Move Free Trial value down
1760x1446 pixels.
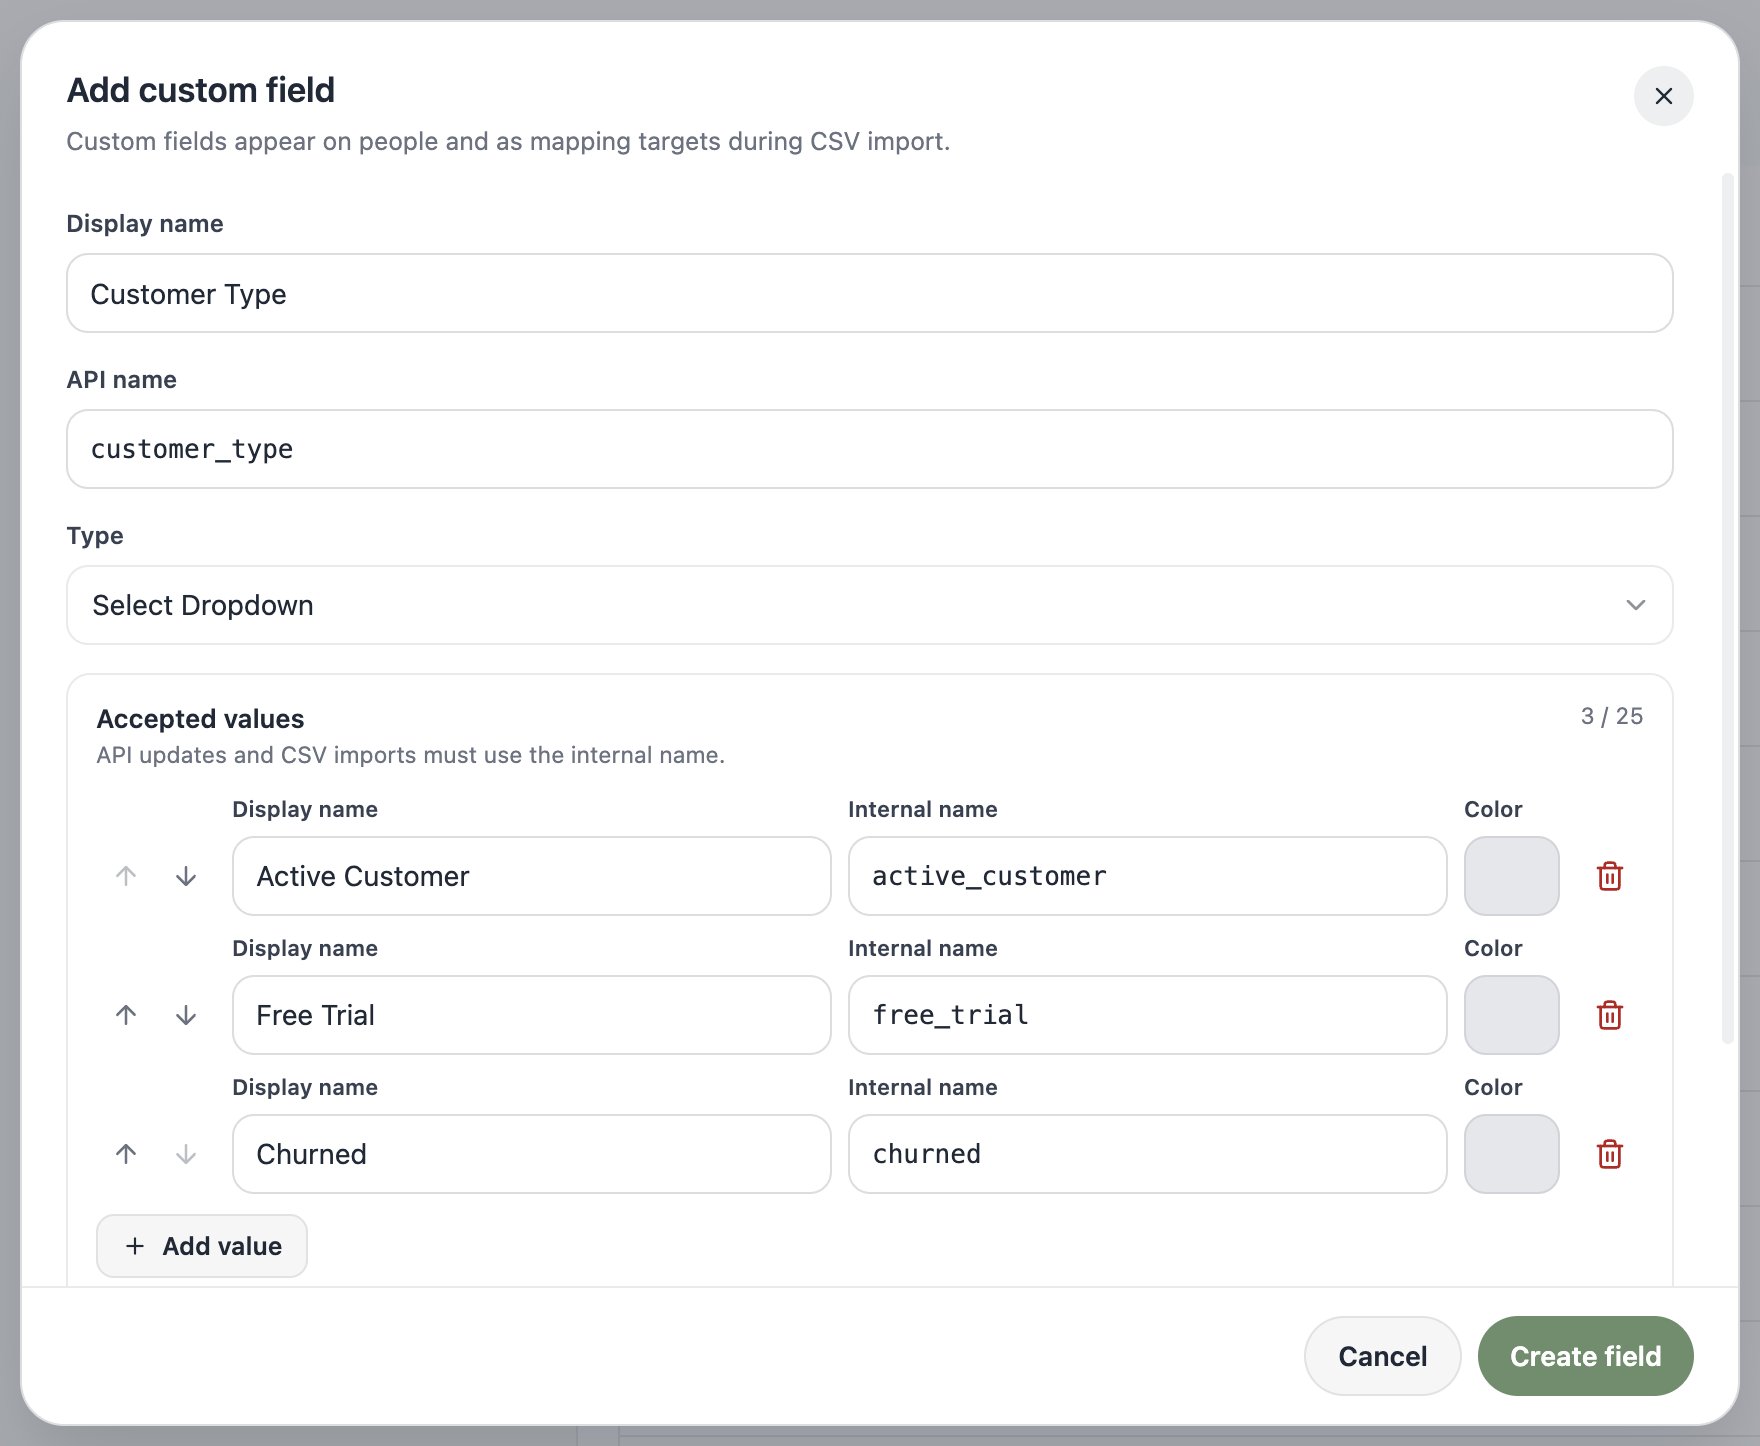186,1015
